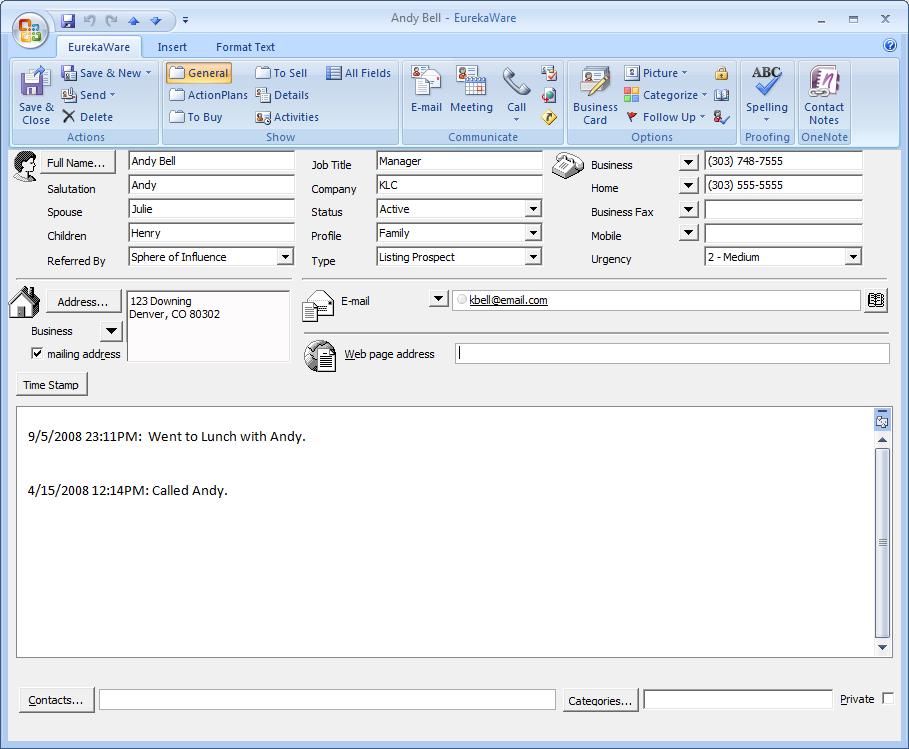Show the To Sell page
The image size is (909, 749).
tap(281, 73)
